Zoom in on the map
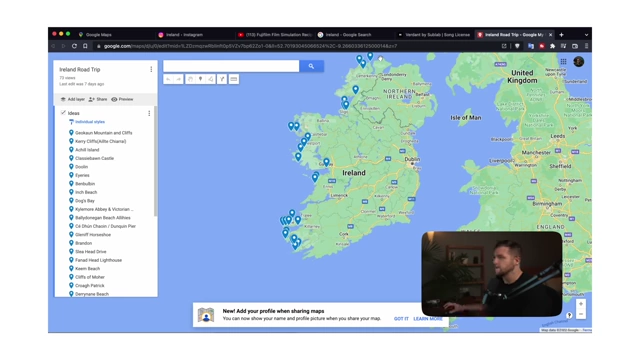The image size is (640, 360). tap(581, 304)
